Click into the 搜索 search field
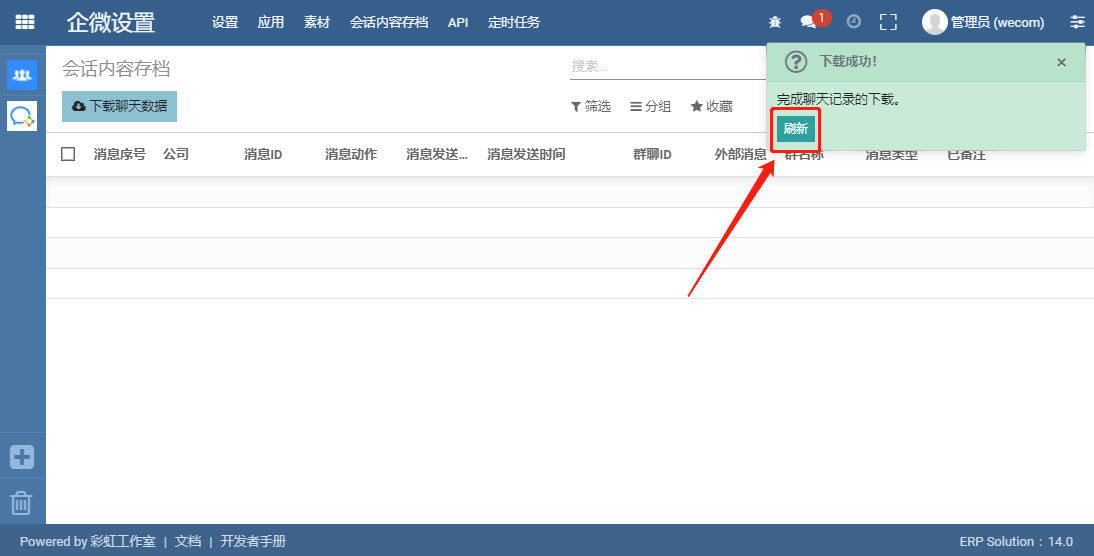 coord(668,66)
